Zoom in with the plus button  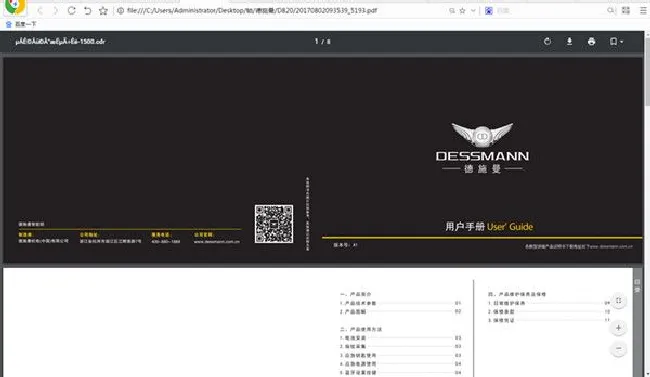(618, 328)
